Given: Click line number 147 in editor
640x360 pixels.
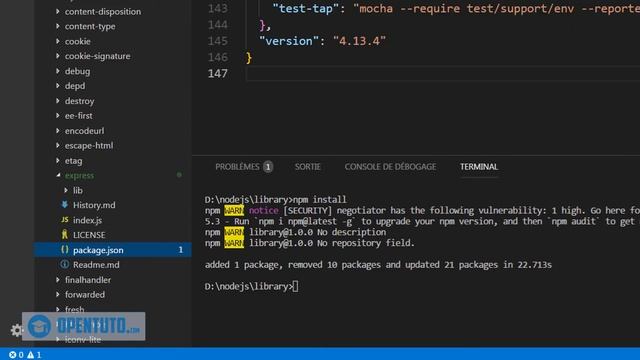Looking at the screenshot, I should tap(218, 73).
